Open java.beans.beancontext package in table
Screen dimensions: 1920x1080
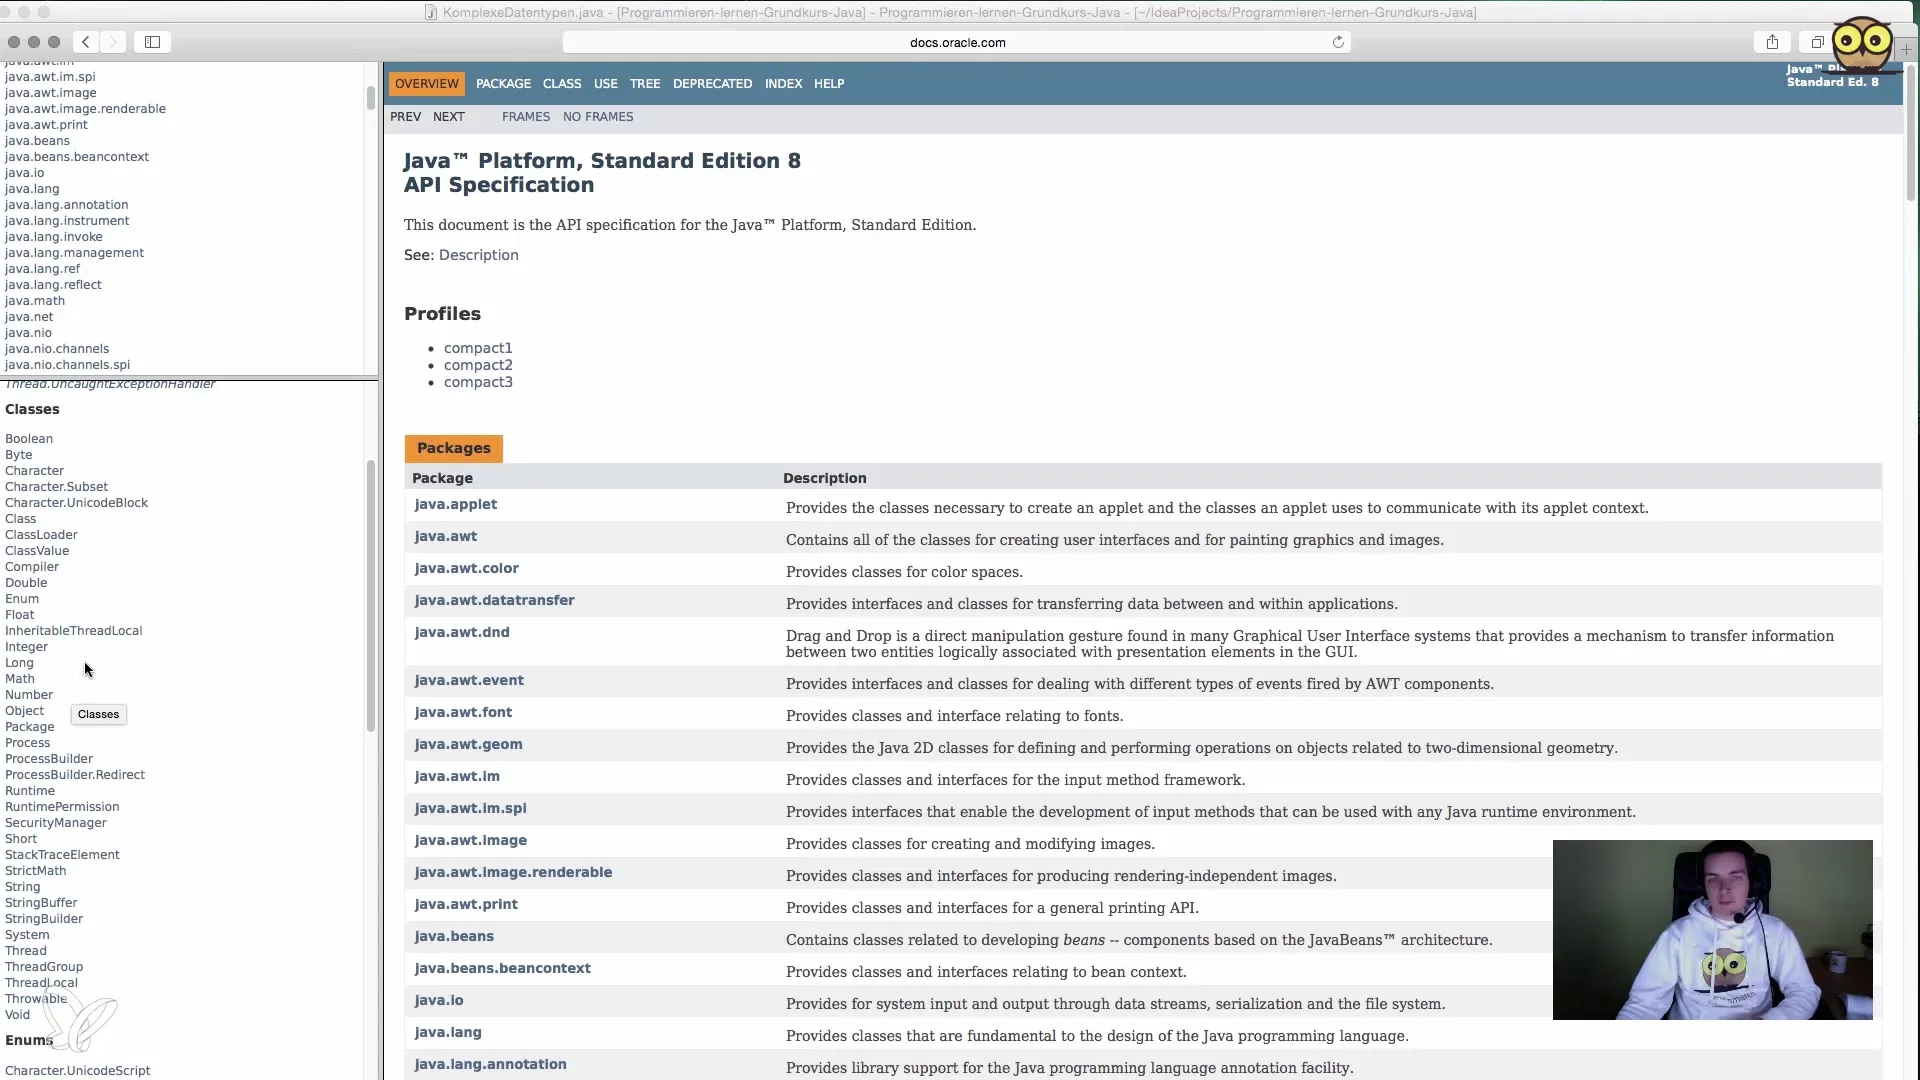(503, 969)
